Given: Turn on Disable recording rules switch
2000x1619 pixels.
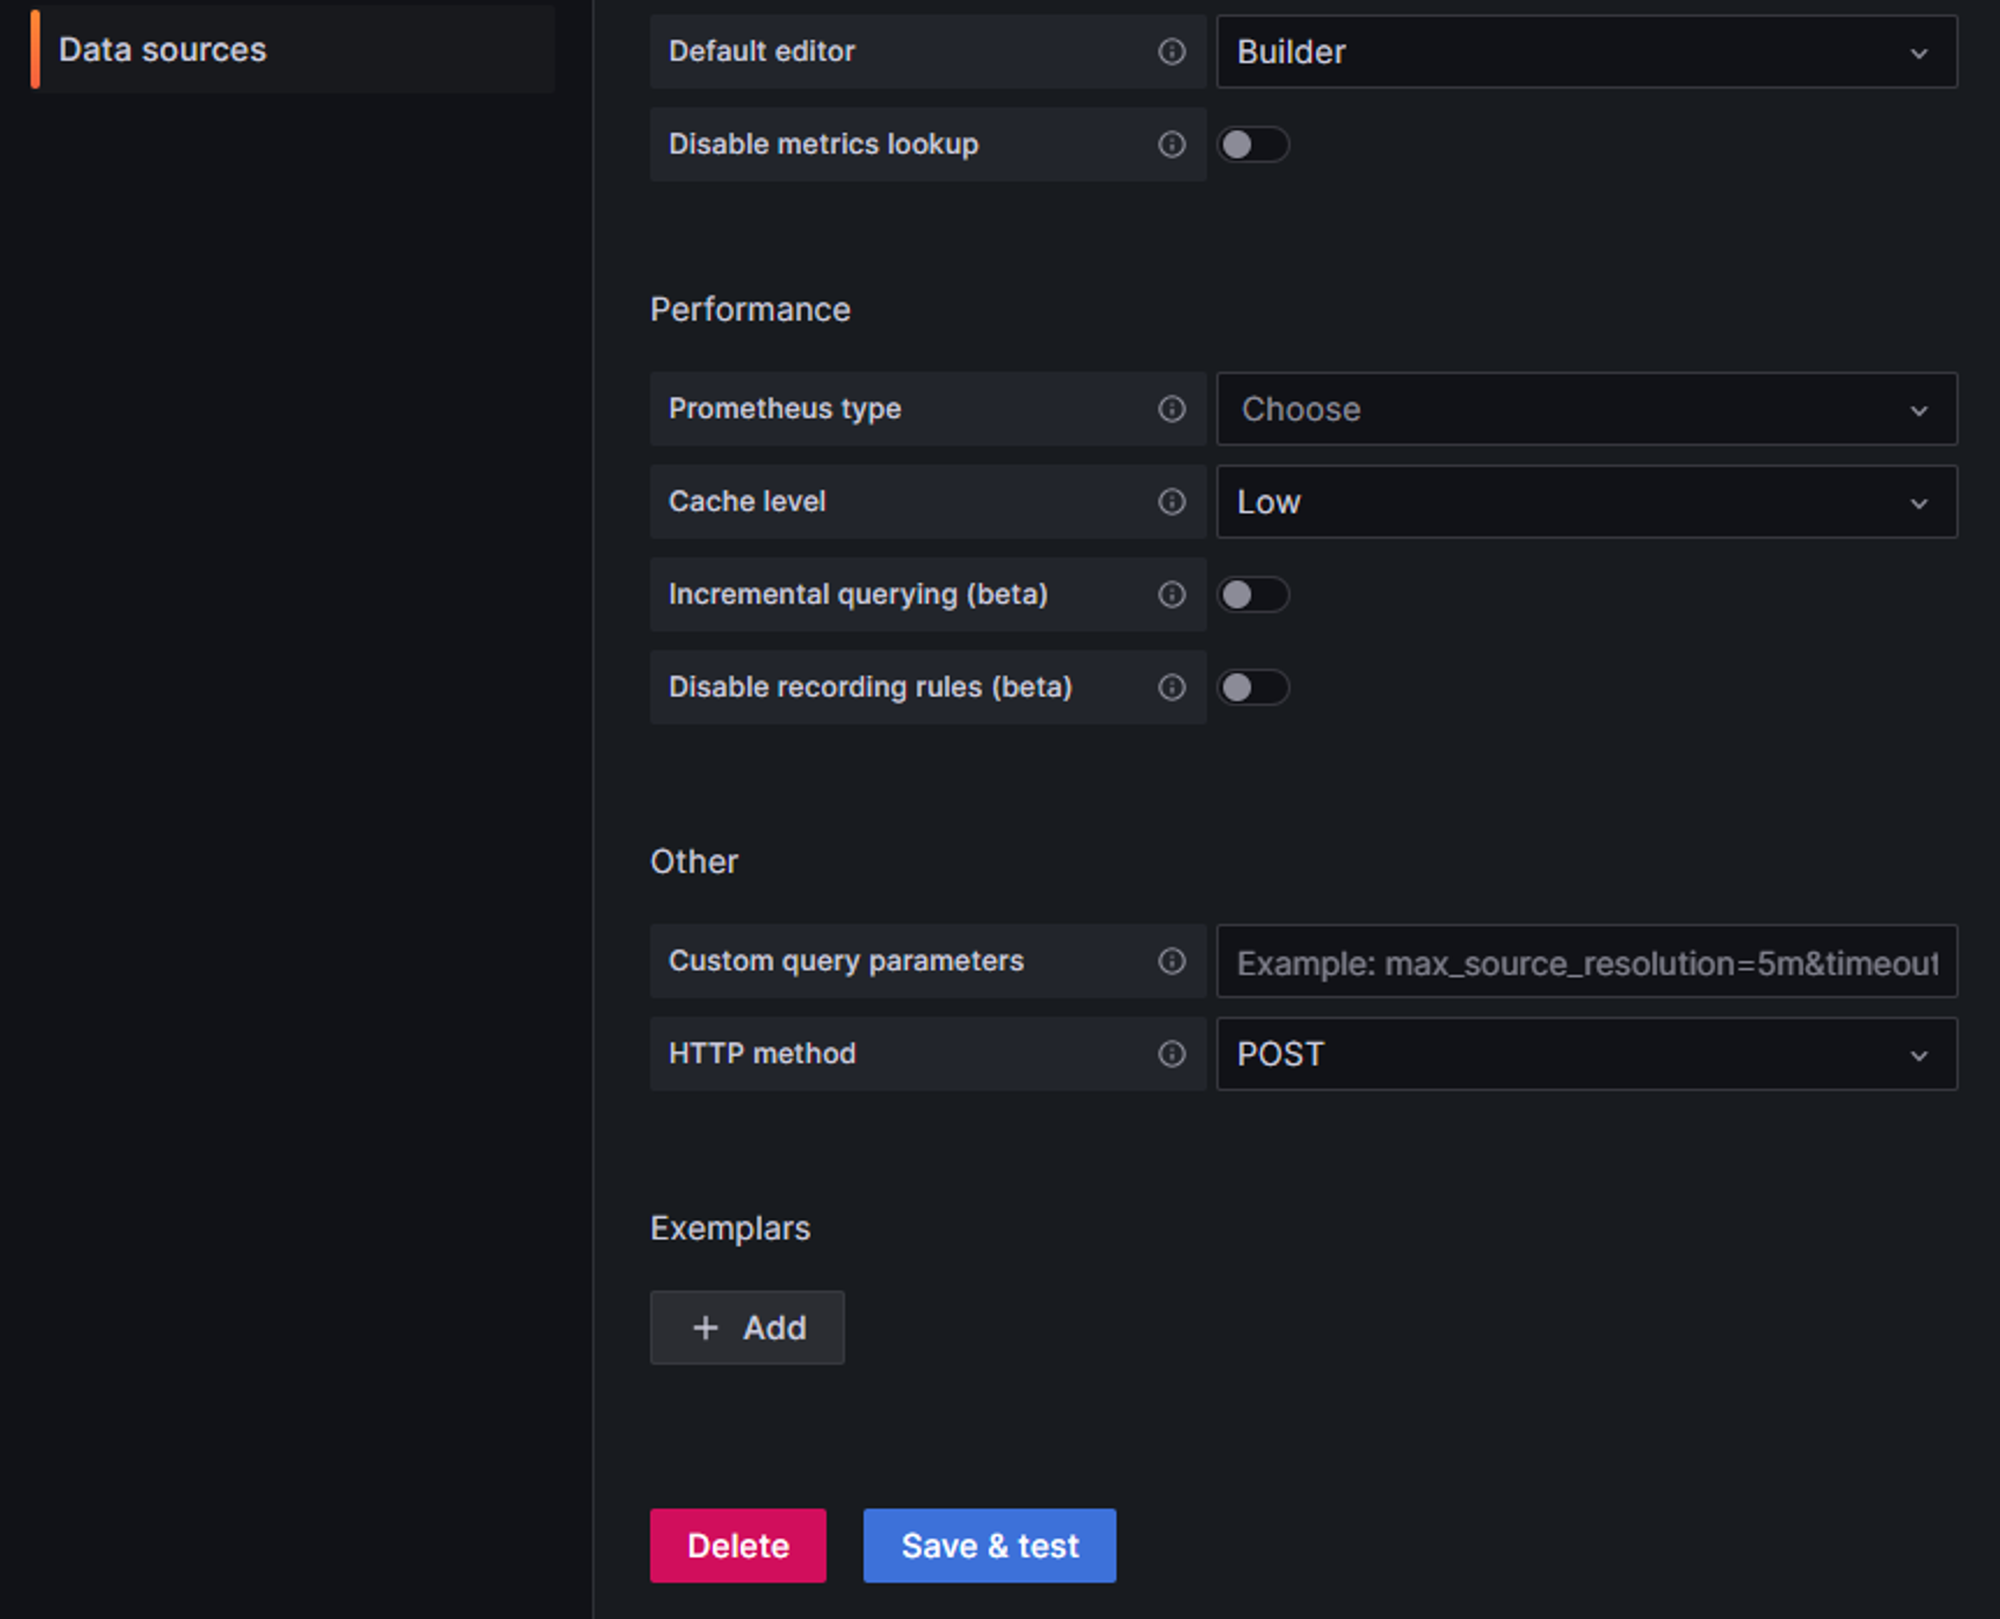Looking at the screenshot, I should [1252, 687].
